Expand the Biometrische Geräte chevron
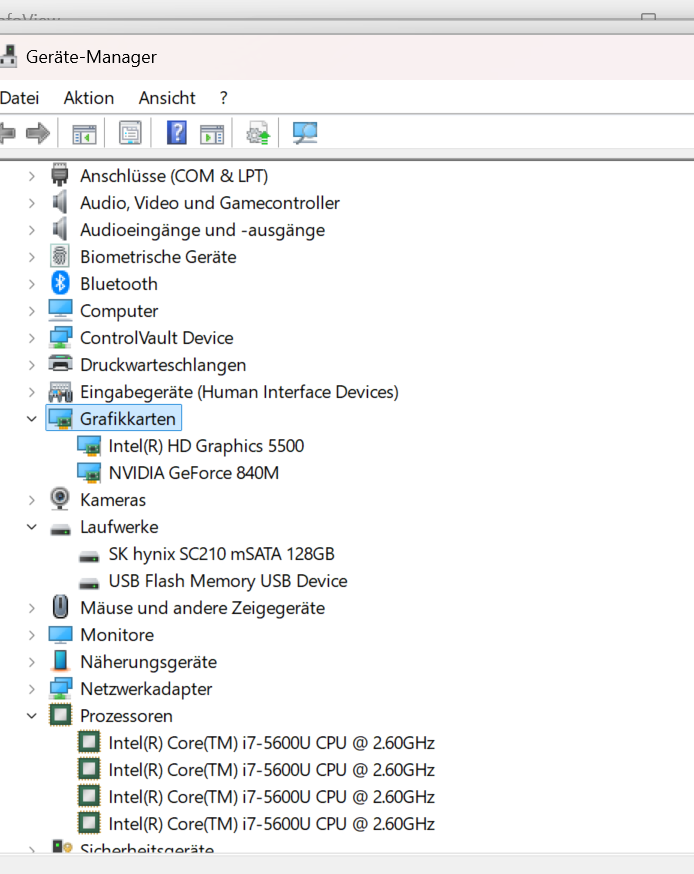 (32, 257)
